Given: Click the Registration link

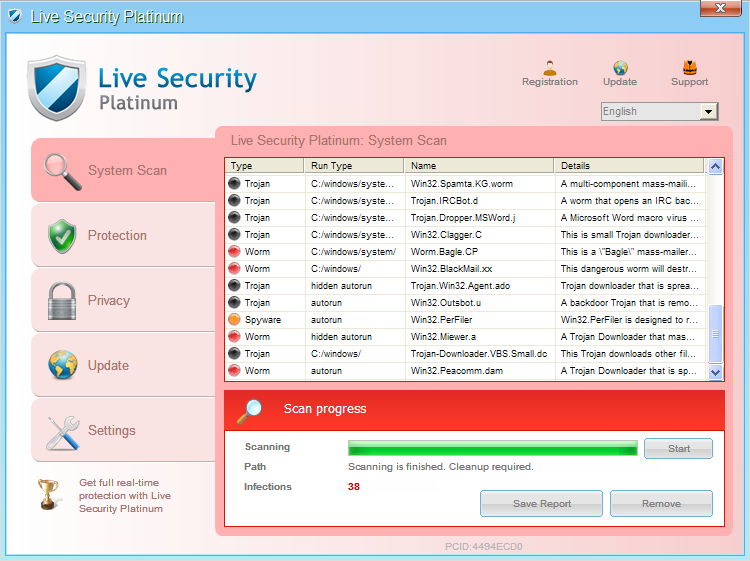Looking at the screenshot, I should pyautogui.click(x=550, y=82).
